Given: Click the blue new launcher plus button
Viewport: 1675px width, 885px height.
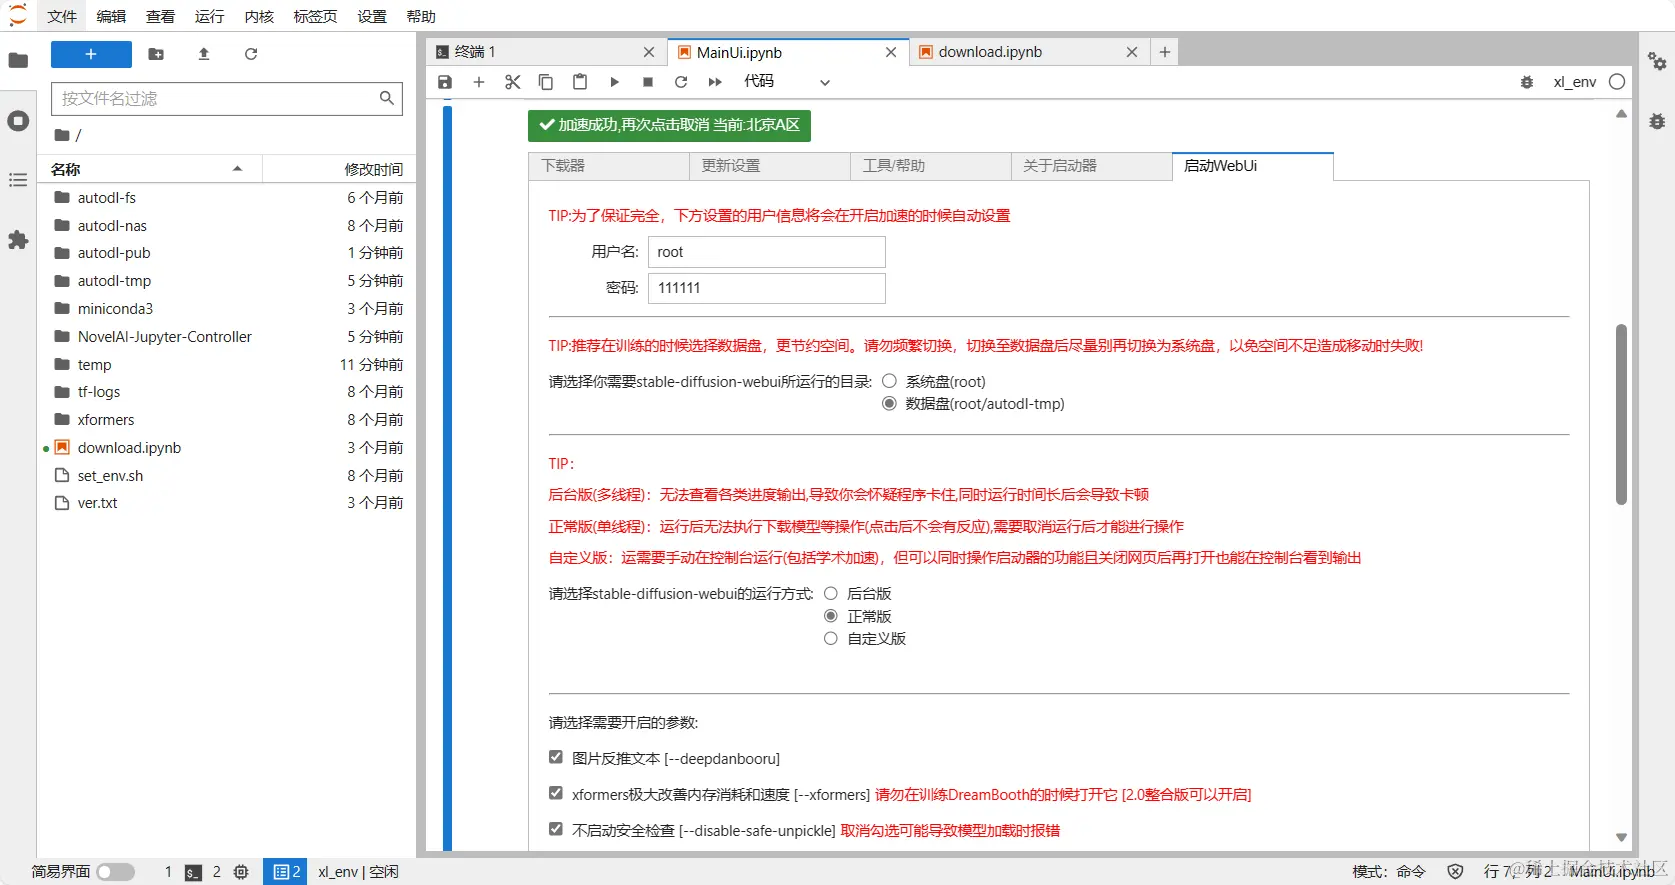Looking at the screenshot, I should point(91,54).
